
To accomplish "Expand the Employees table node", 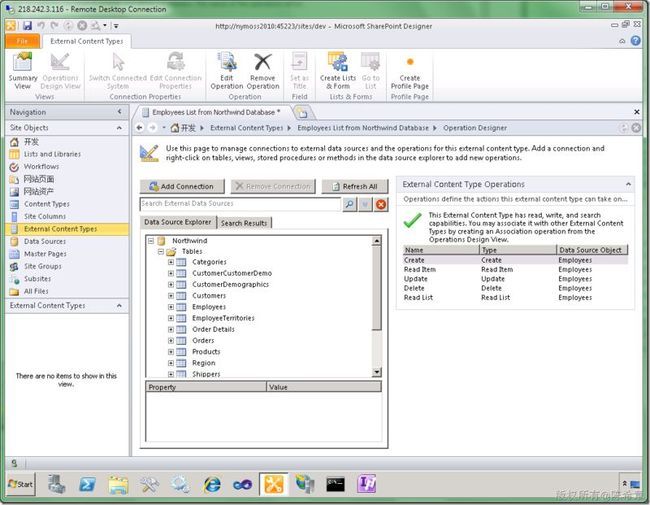I will pos(170,307).
